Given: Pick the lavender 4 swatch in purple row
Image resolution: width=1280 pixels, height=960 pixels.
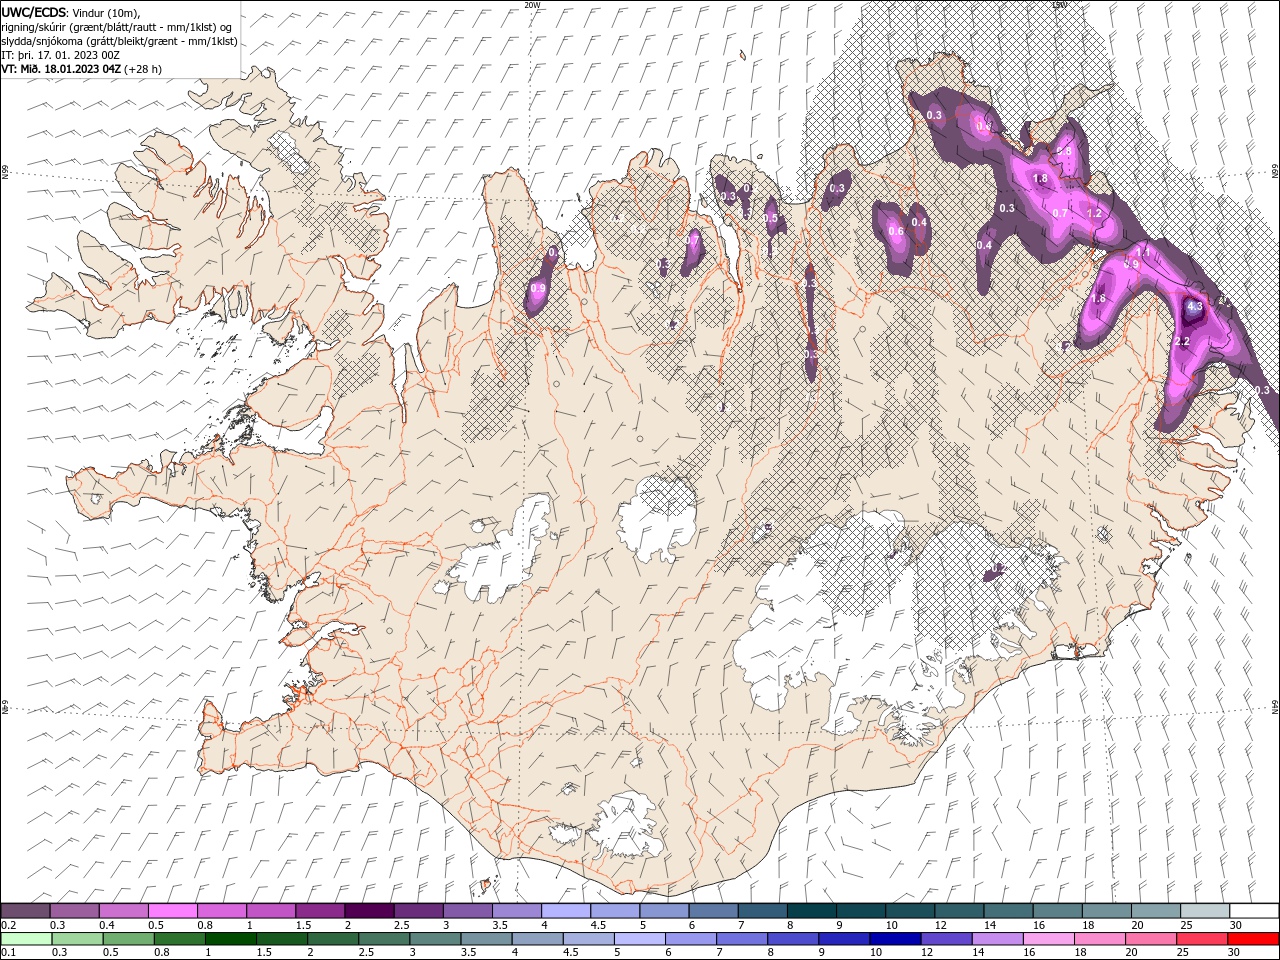Looking at the screenshot, I should (566, 911).
